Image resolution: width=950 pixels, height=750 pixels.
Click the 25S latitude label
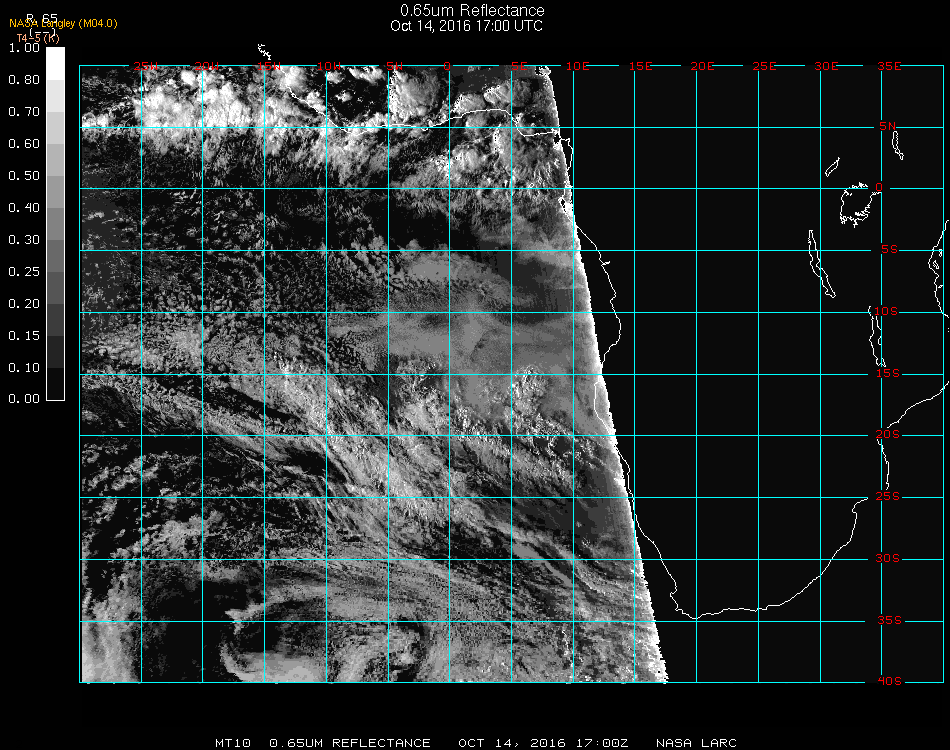click(888, 497)
